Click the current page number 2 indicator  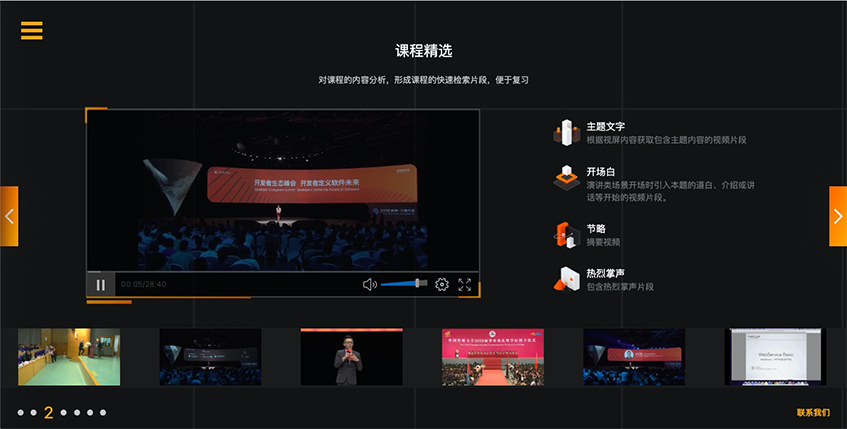click(x=48, y=412)
